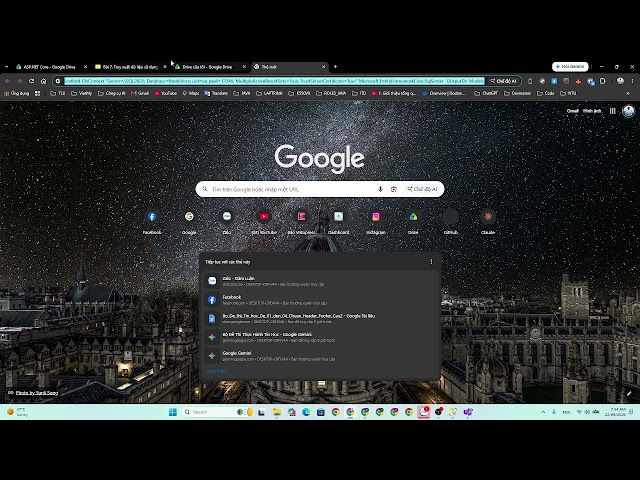Show hidden system tray icons

(543, 412)
